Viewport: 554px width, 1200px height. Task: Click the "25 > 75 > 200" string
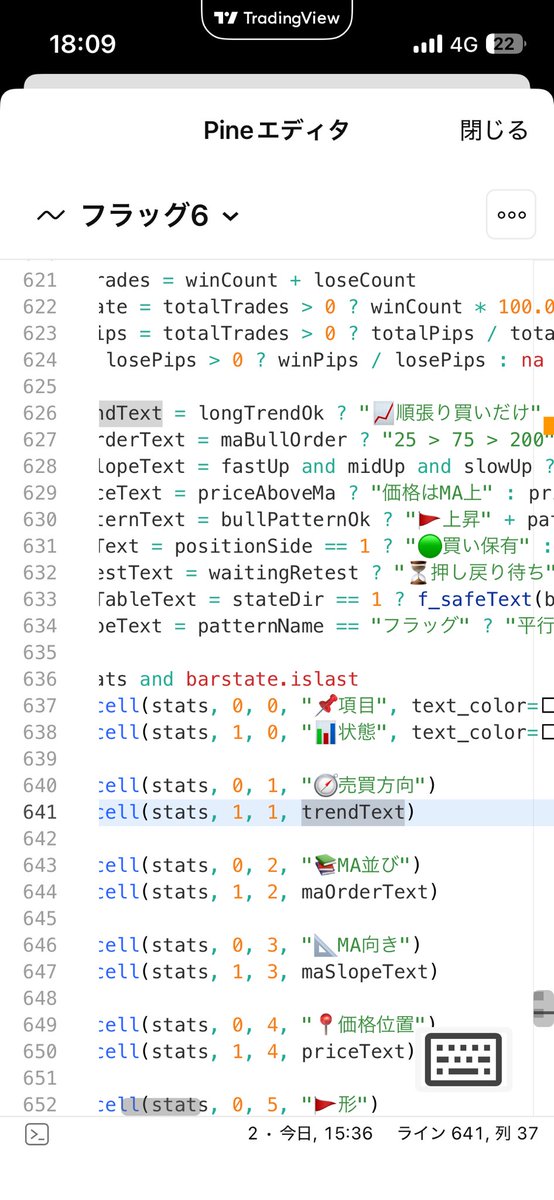coord(469,438)
